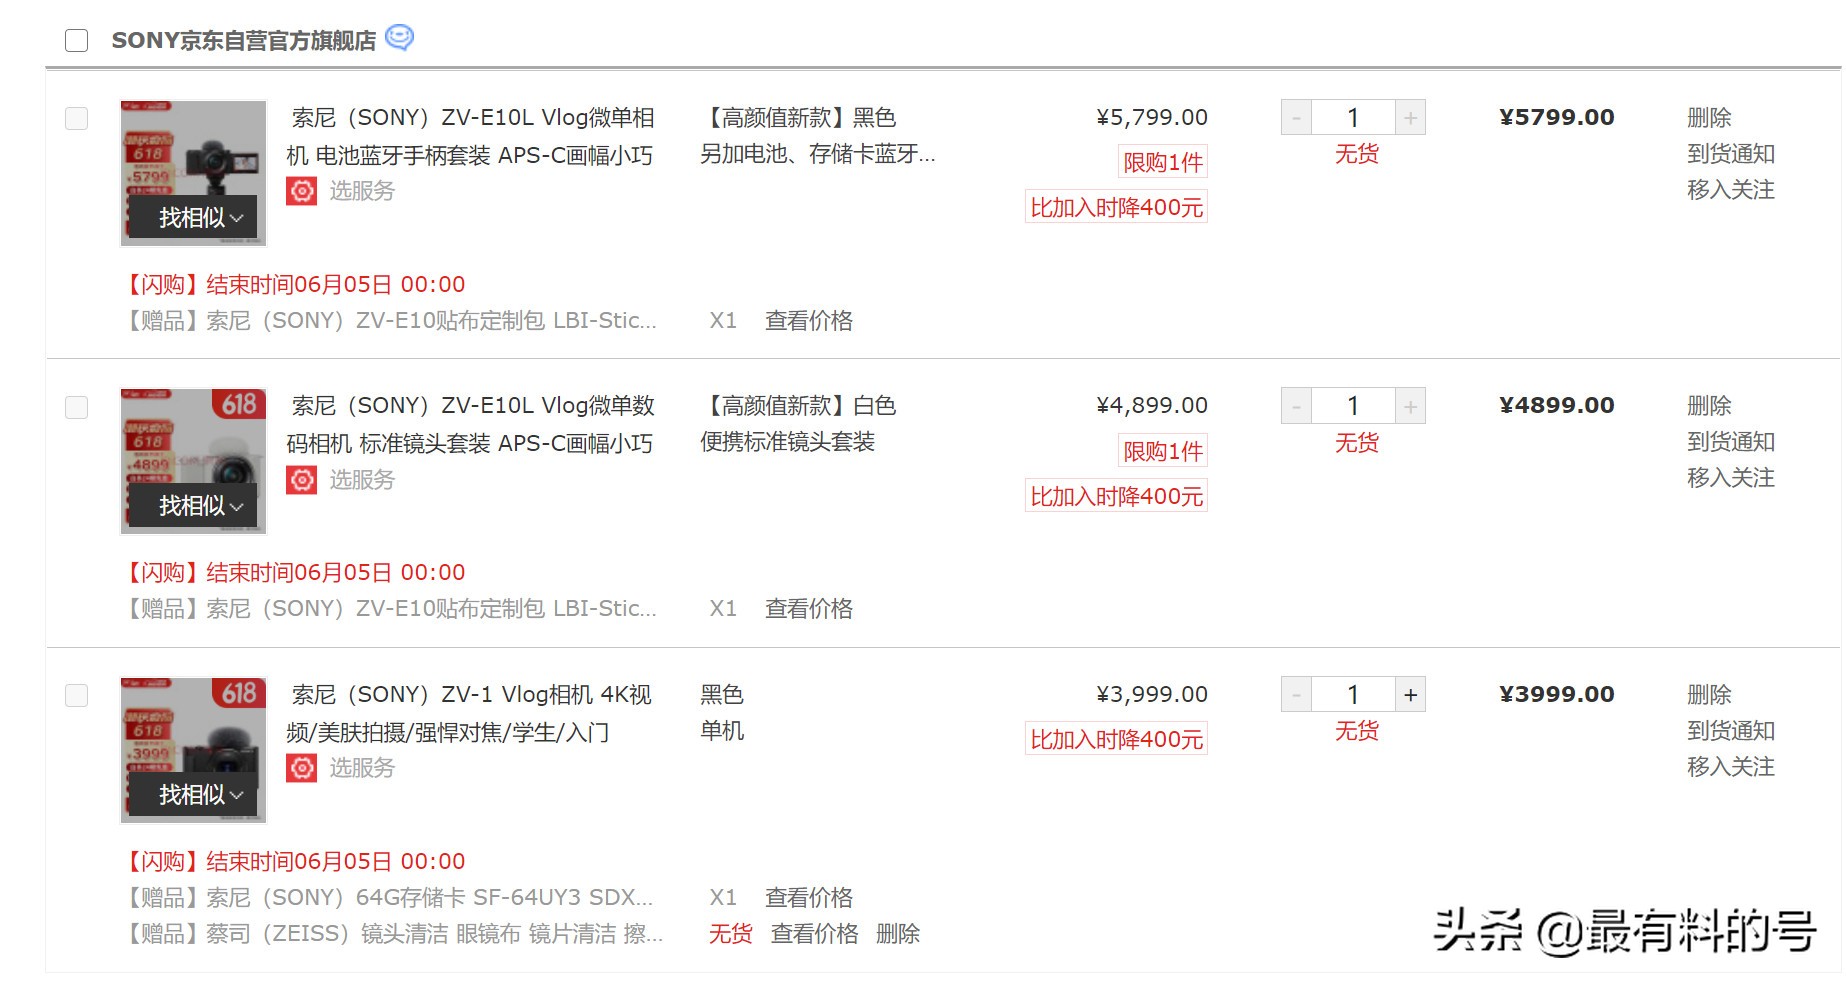Click the smiley chat icon next to the SONY store name
The image size is (1846, 983).
[400, 38]
